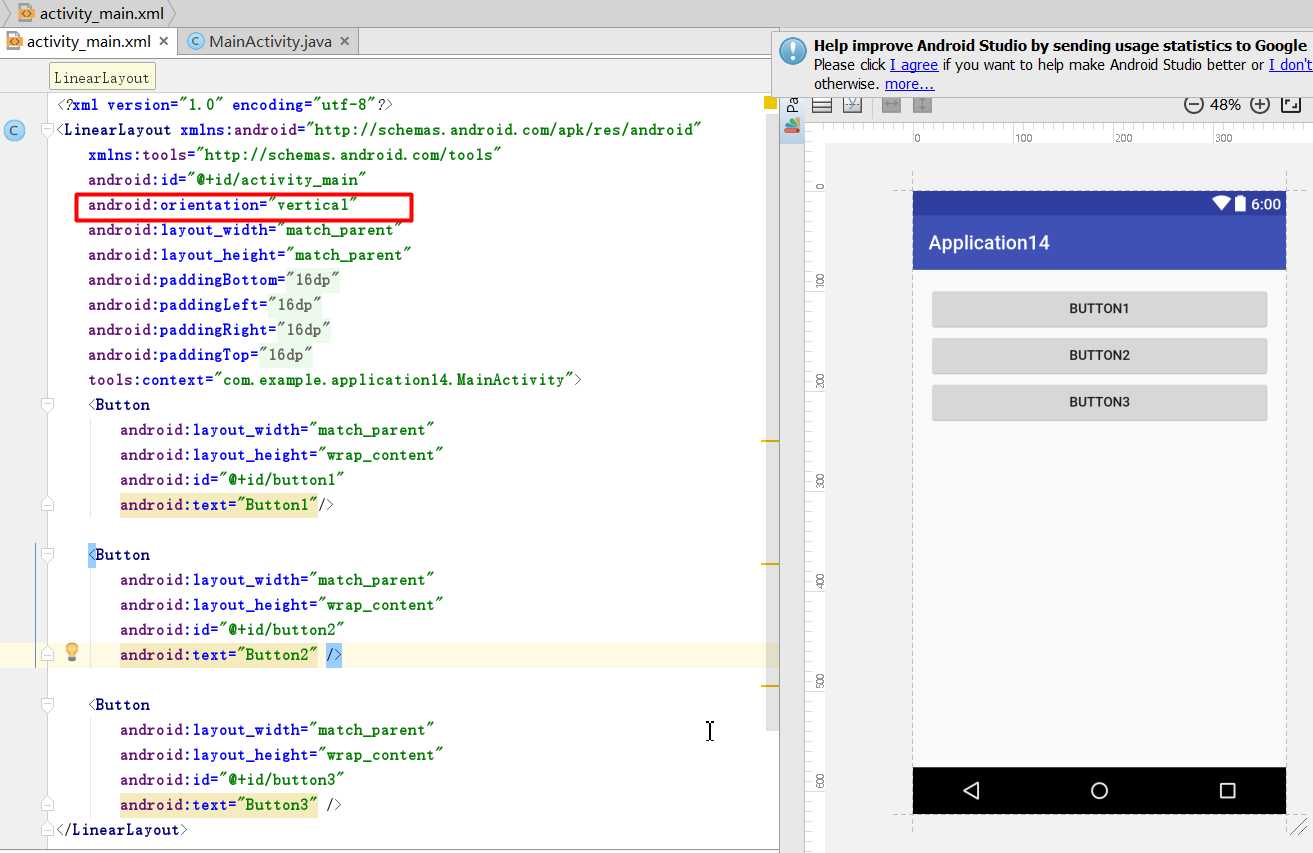Collapse the LinearLayout root element fold
Image resolution: width=1313 pixels, height=853 pixels.
tap(46, 130)
